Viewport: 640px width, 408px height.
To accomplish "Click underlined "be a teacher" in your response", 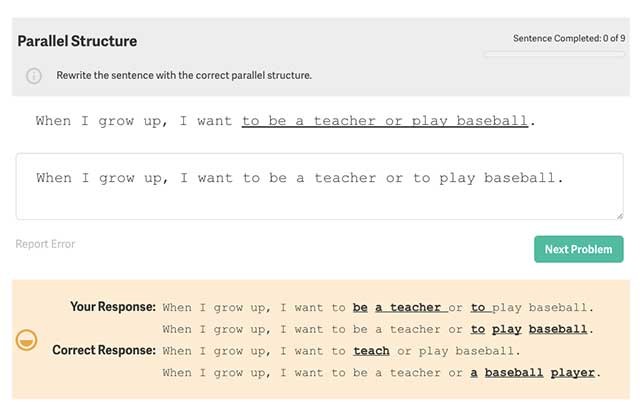I will tap(397, 307).
